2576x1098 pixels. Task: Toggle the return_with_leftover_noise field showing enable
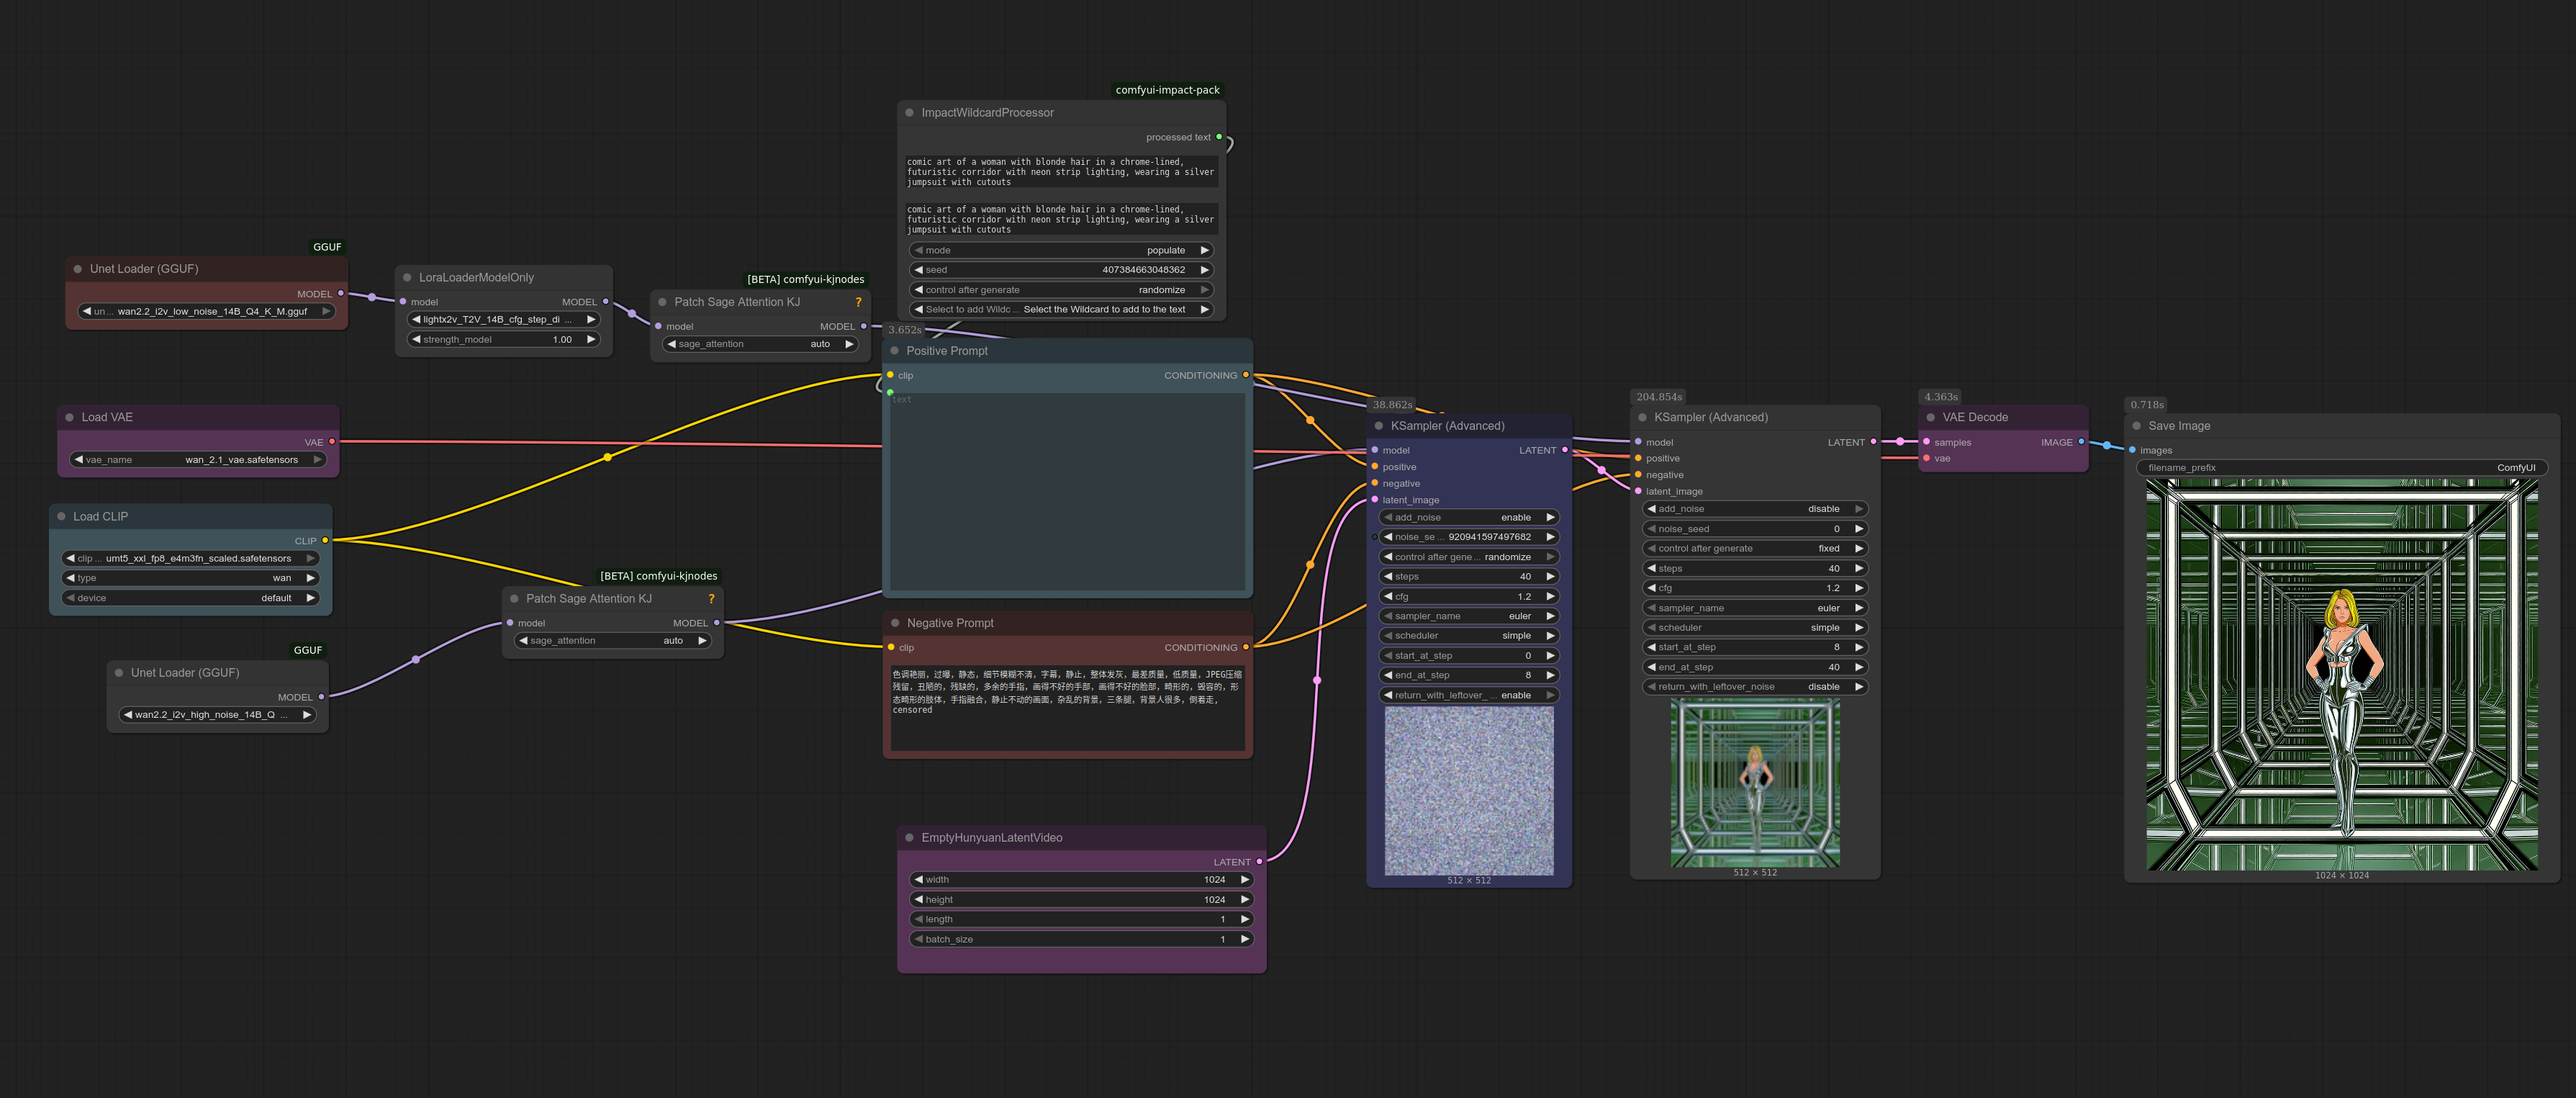(1468, 696)
